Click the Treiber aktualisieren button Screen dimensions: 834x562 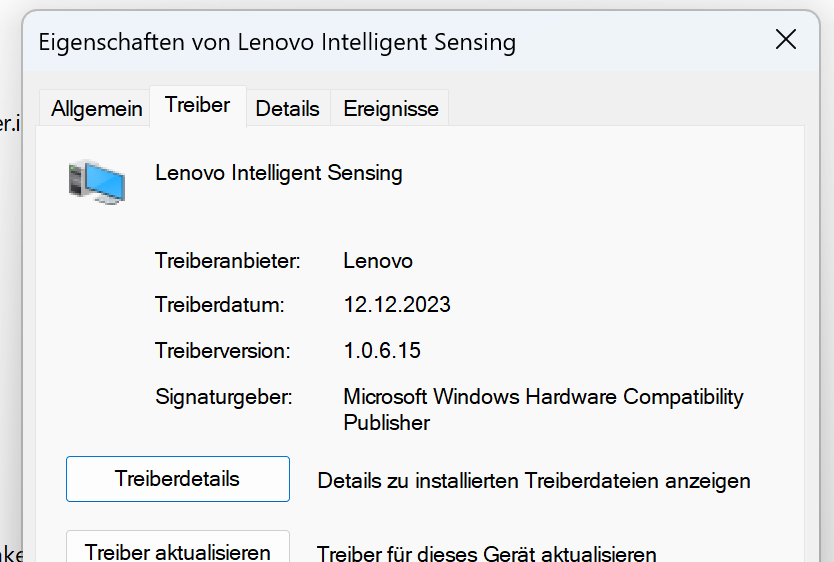tap(178, 551)
